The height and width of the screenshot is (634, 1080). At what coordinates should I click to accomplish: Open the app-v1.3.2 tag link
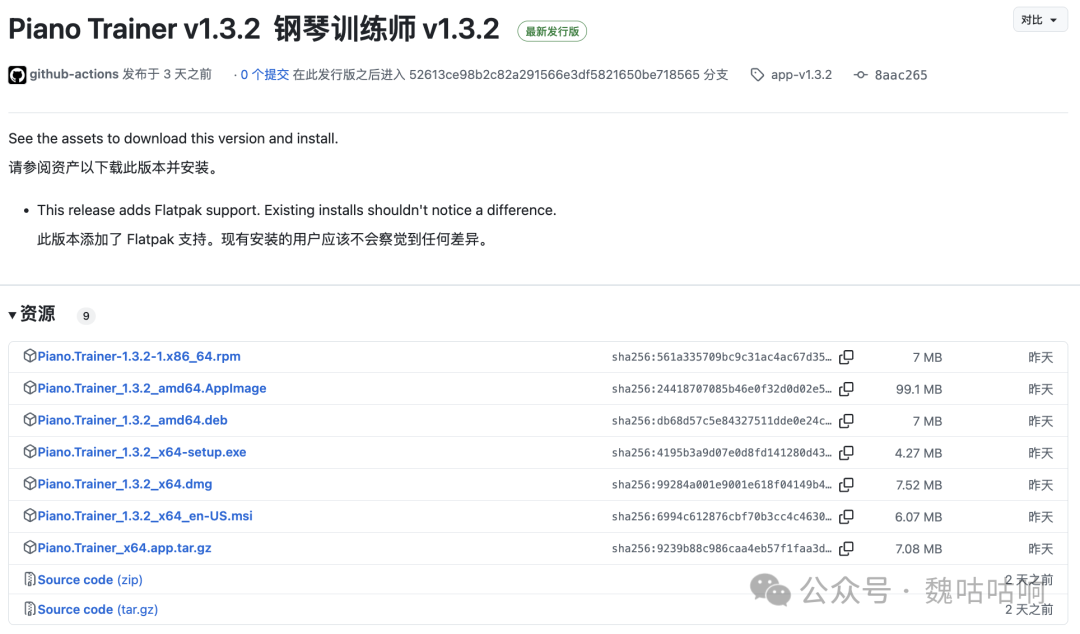click(x=801, y=74)
